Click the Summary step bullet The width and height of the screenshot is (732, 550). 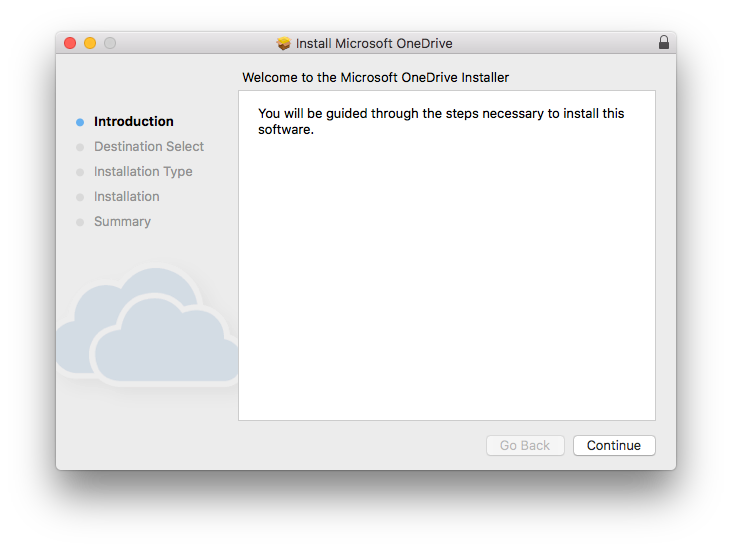80,222
